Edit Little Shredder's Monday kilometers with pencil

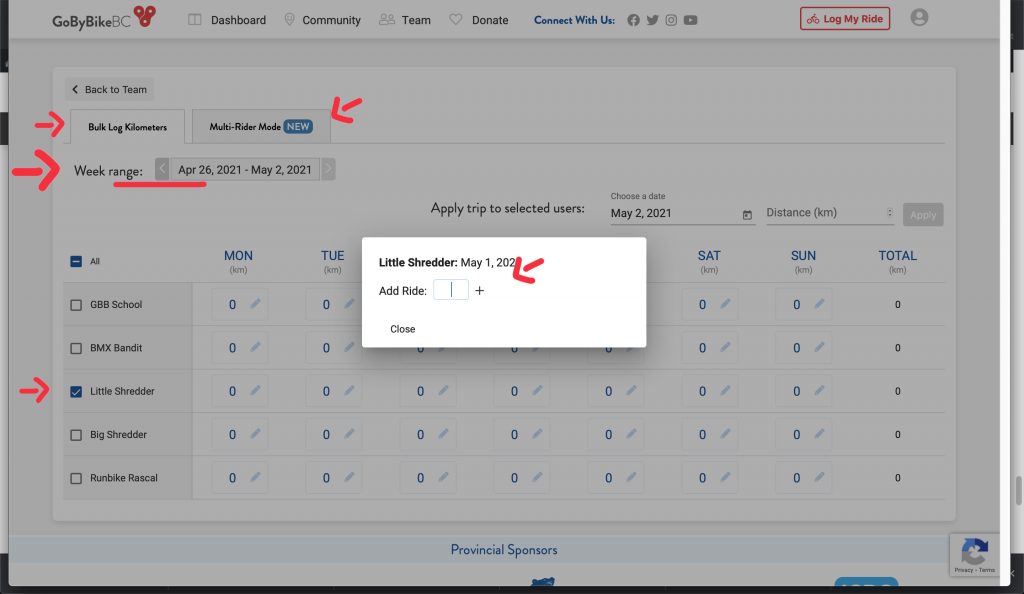255,390
